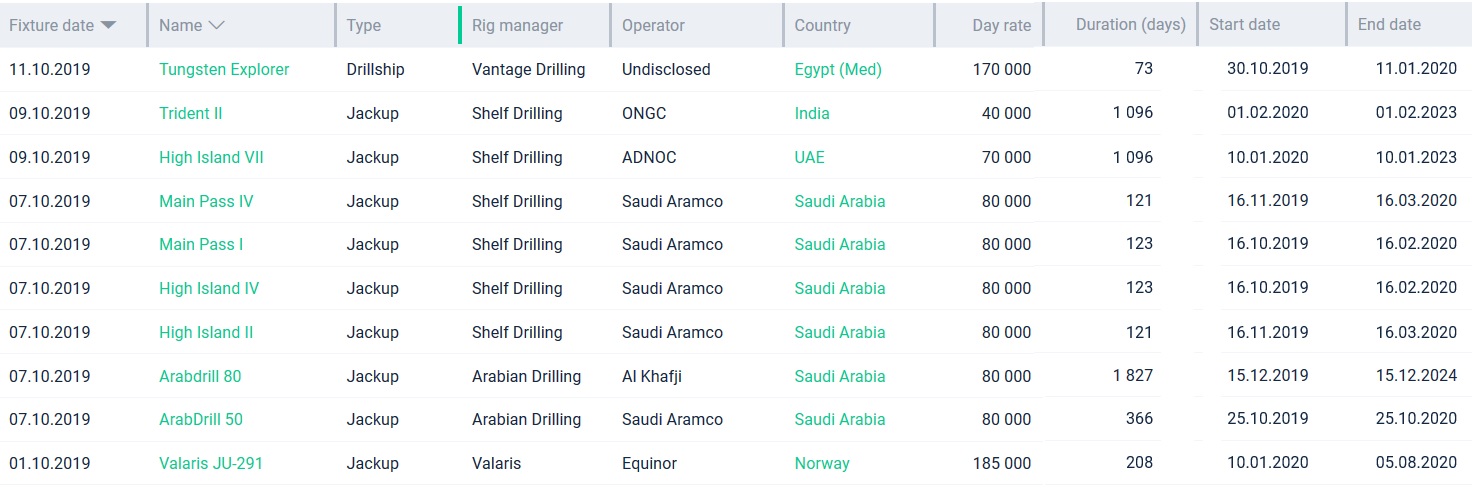Open the Trident II rig link
The height and width of the screenshot is (489, 1472).
coord(190,113)
